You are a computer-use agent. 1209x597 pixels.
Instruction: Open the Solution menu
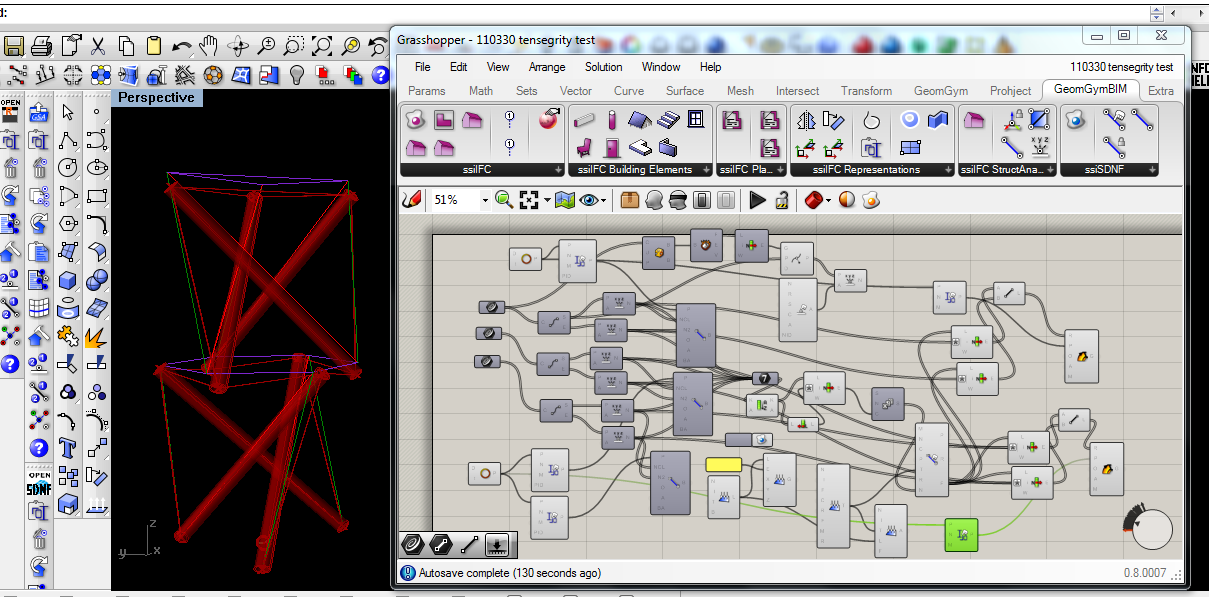[603, 67]
